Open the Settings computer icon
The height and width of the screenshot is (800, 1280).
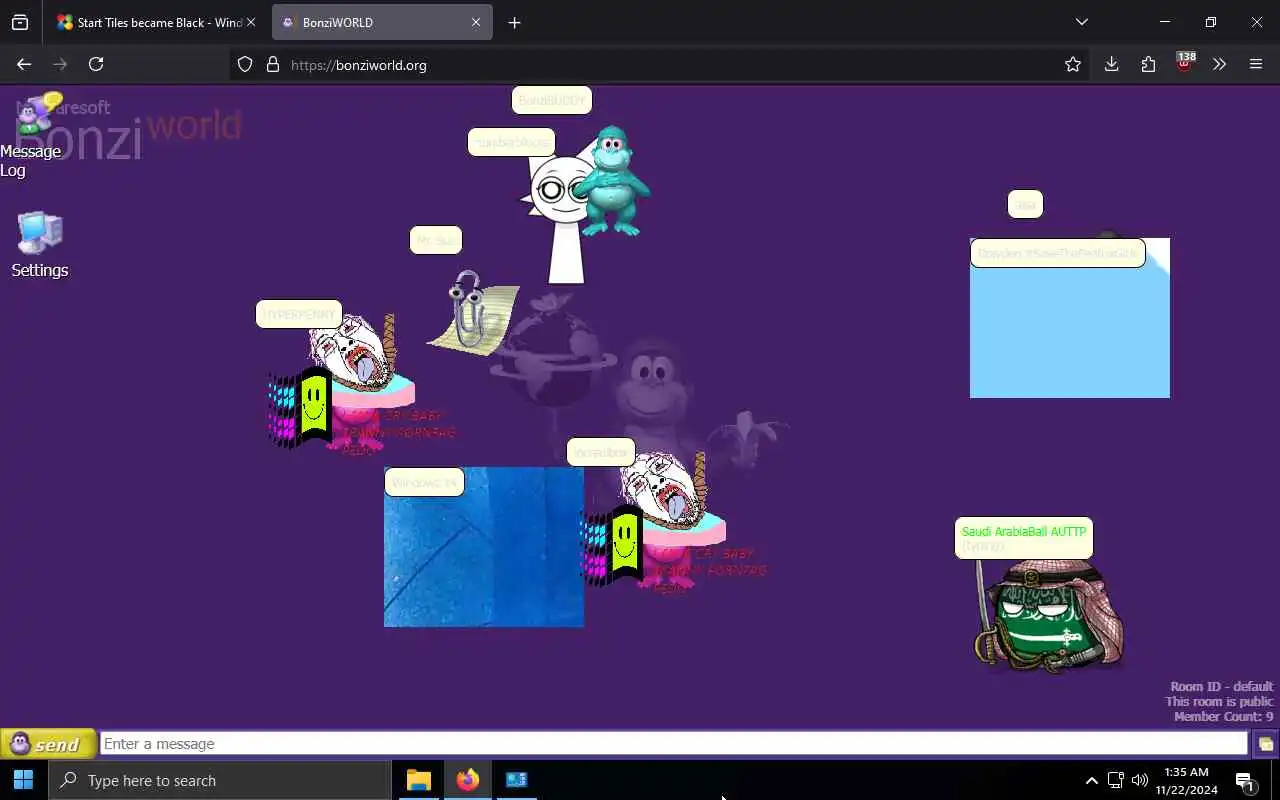click(x=40, y=245)
